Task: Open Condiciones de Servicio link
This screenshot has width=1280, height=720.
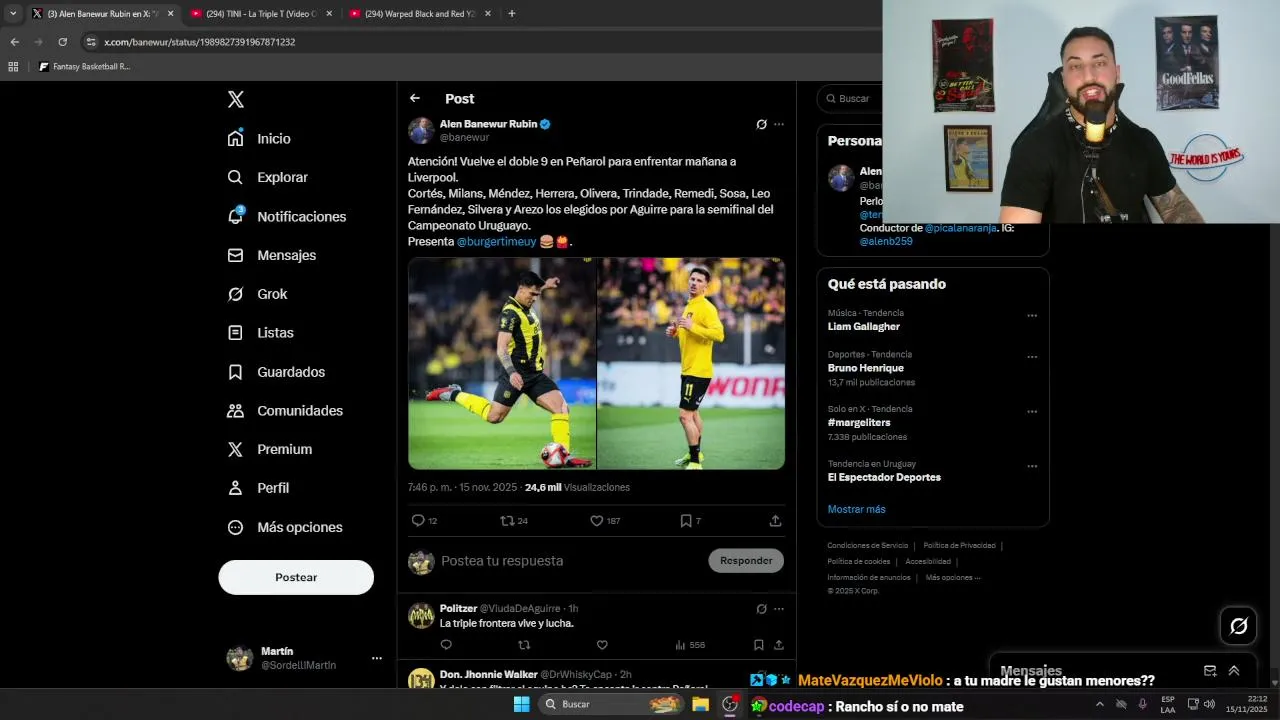Action: [867, 546]
